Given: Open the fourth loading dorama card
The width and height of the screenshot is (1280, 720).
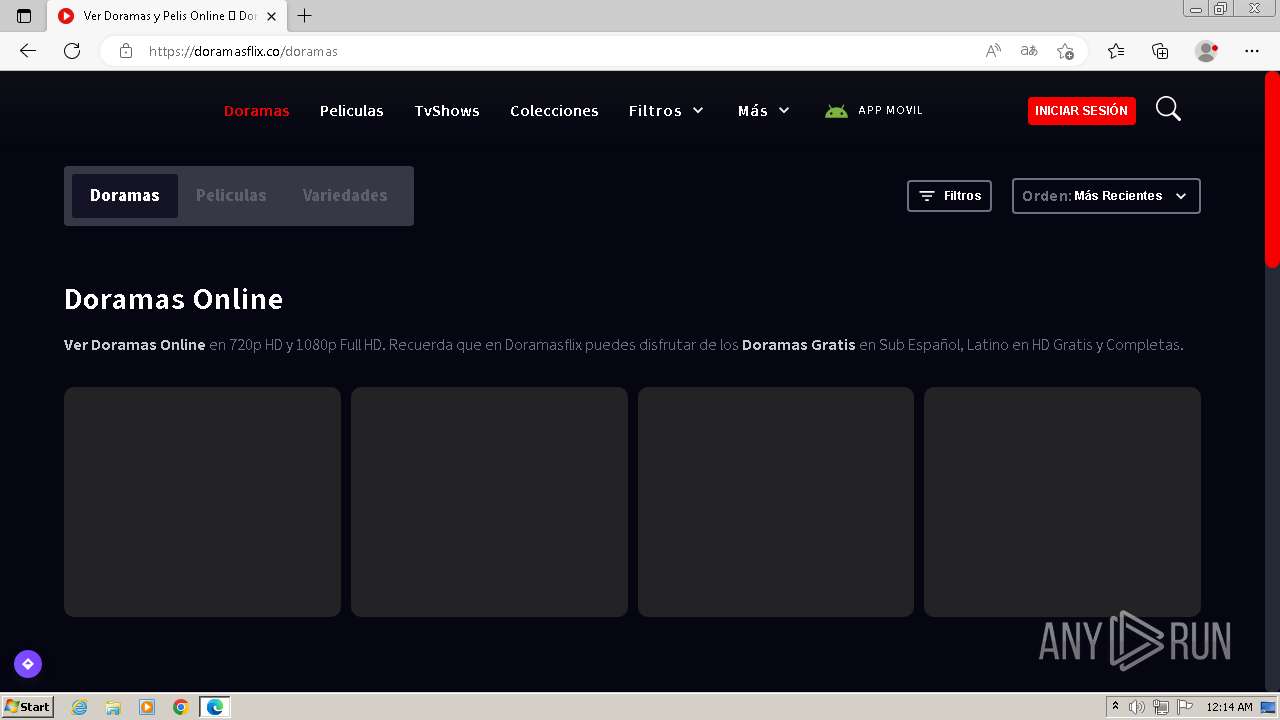Looking at the screenshot, I should coord(1062,502).
